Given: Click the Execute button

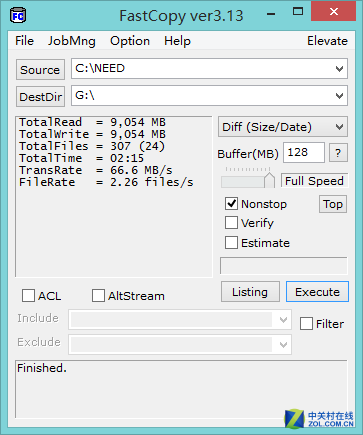Looking at the screenshot, I should coord(317,292).
